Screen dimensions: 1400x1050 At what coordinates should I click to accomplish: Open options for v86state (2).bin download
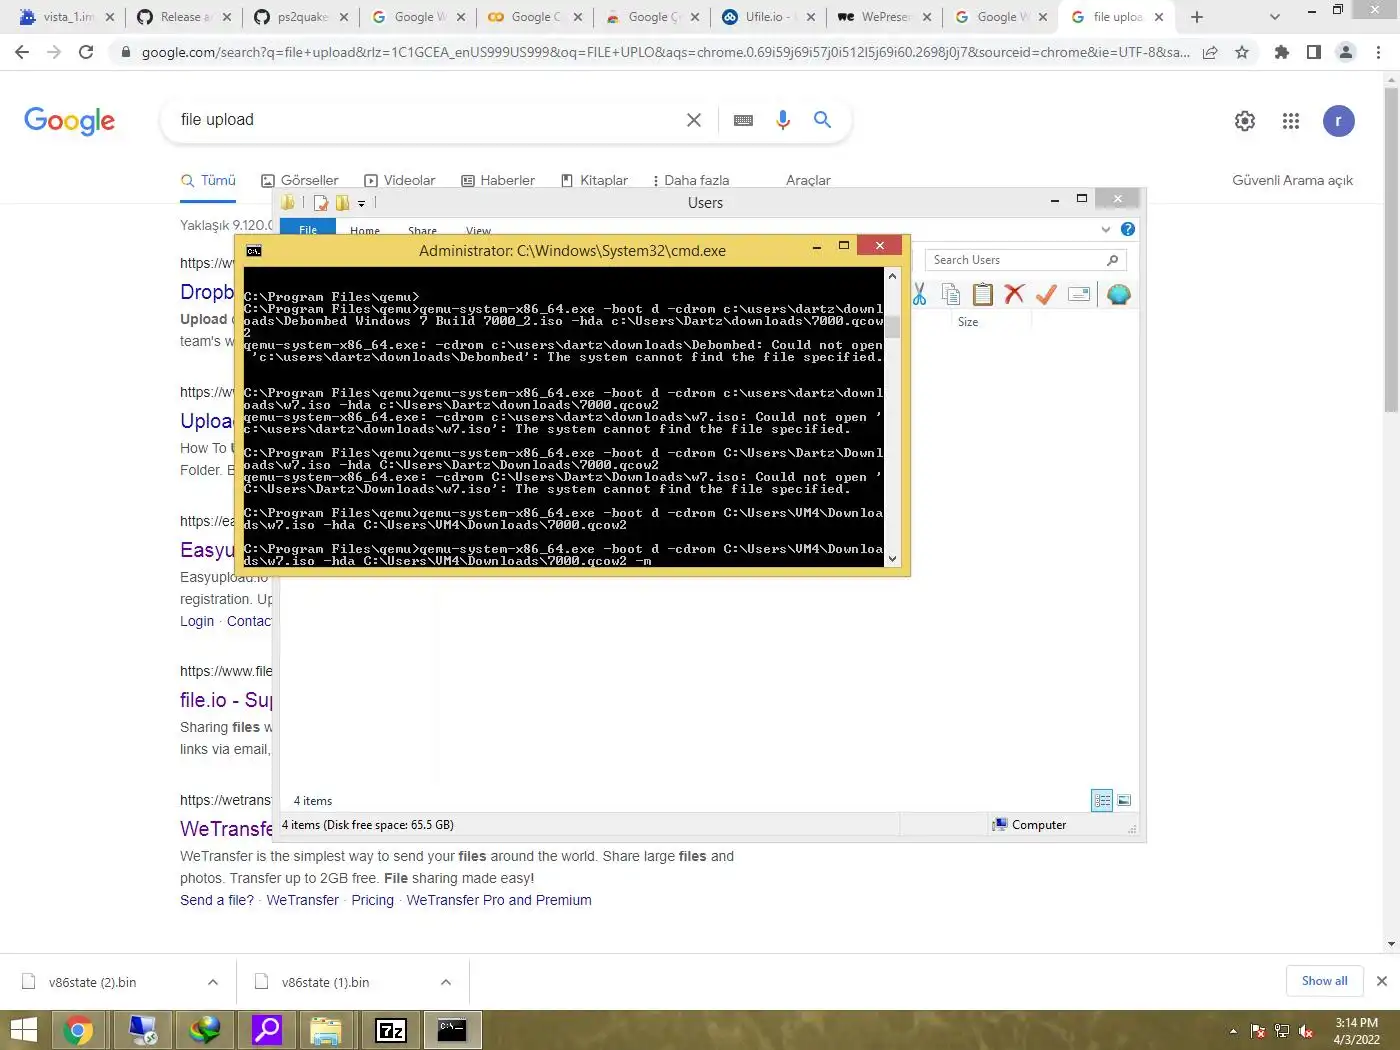(x=213, y=982)
